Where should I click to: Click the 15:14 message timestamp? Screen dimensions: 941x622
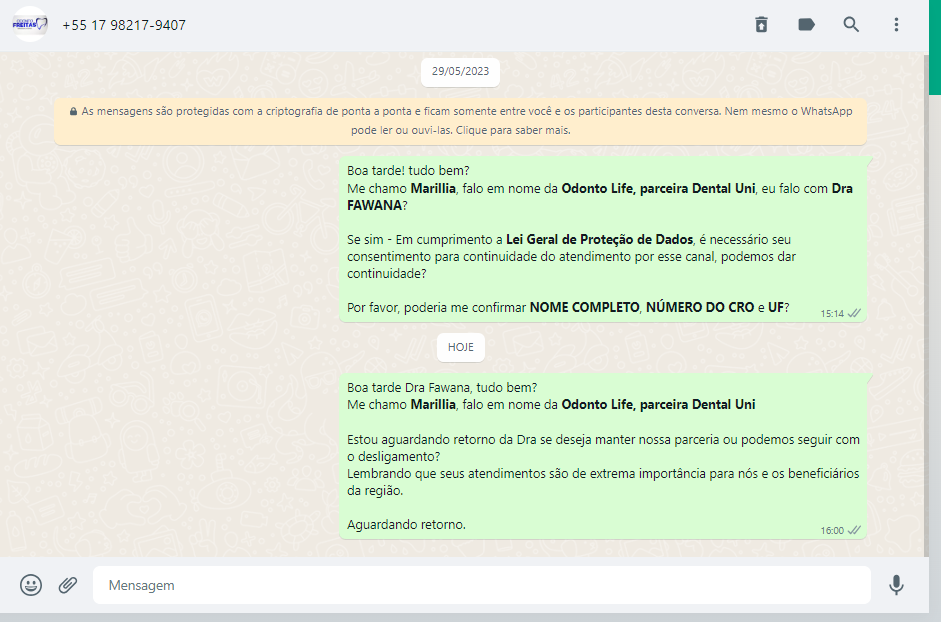[x=832, y=313]
